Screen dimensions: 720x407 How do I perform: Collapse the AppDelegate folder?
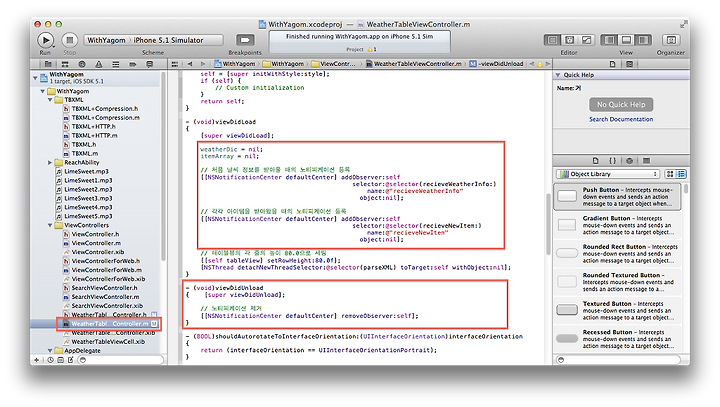click(50, 350)
